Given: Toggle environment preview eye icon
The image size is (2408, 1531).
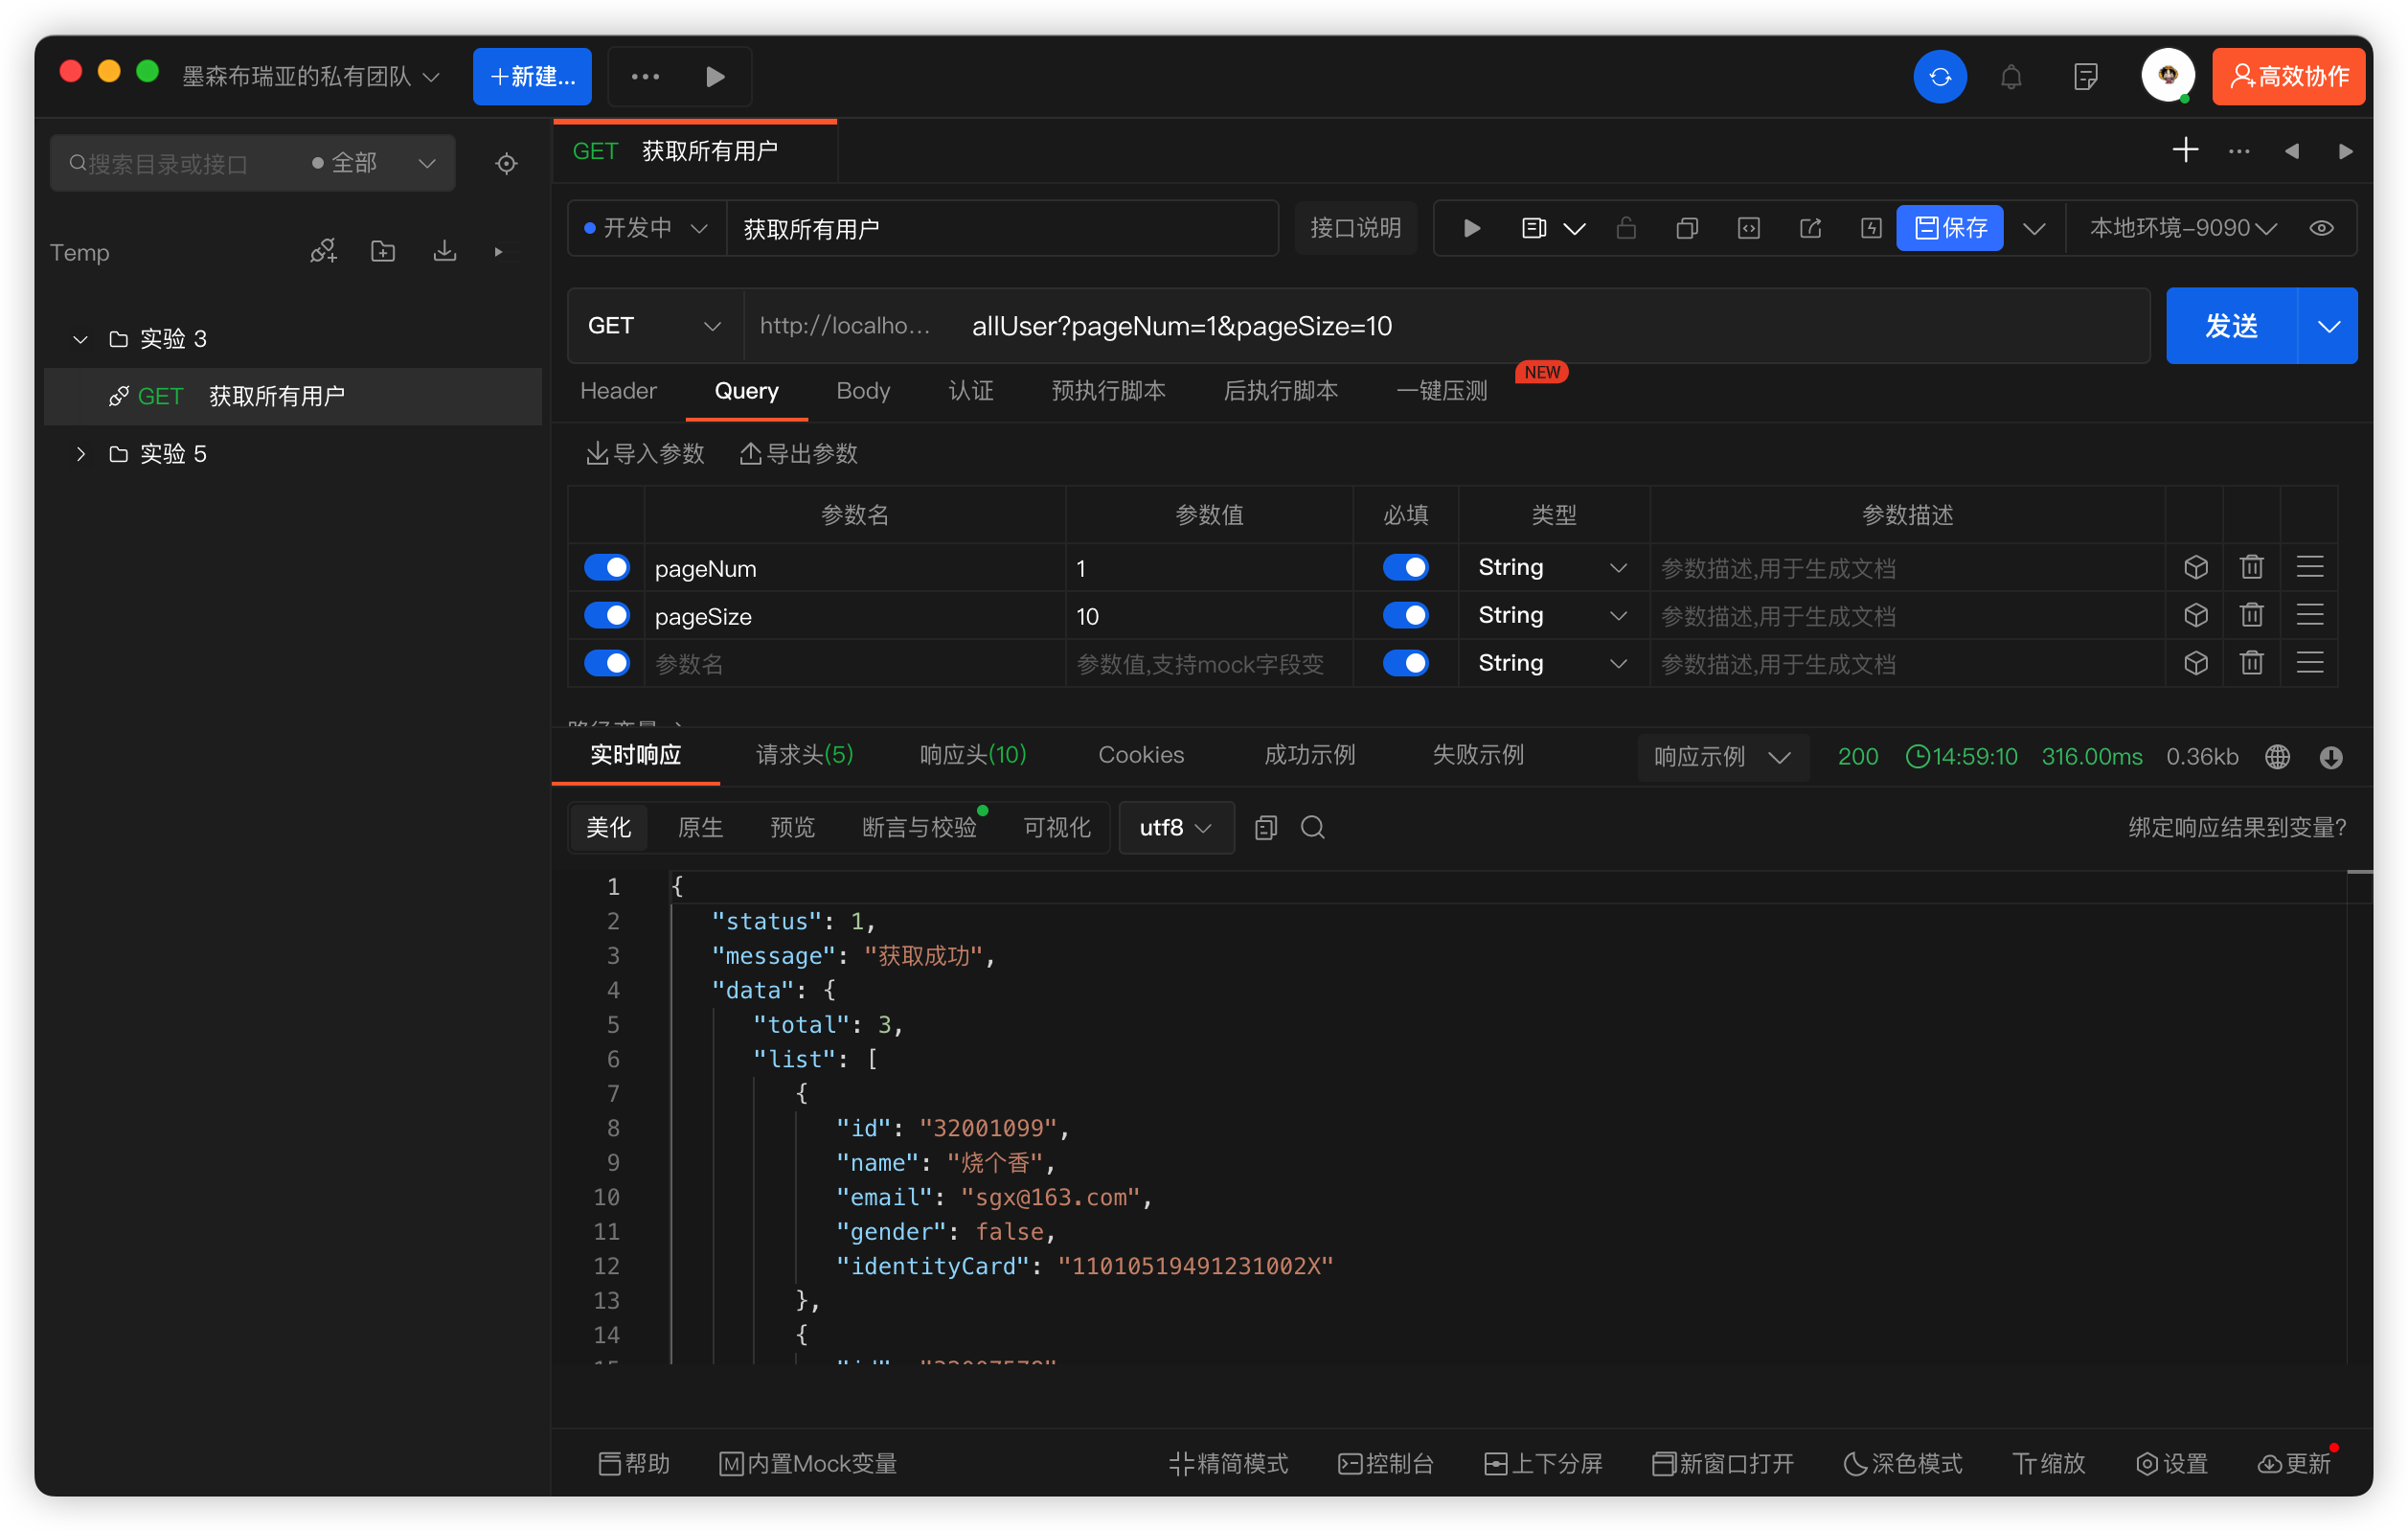Looking at the screenshot, I should 2321,228.
